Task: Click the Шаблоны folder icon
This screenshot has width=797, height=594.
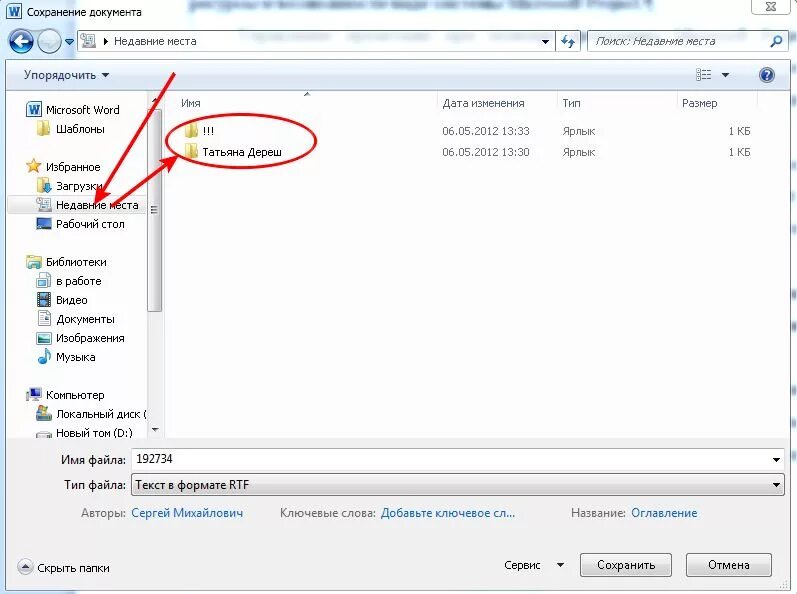Action: (44, 129)
